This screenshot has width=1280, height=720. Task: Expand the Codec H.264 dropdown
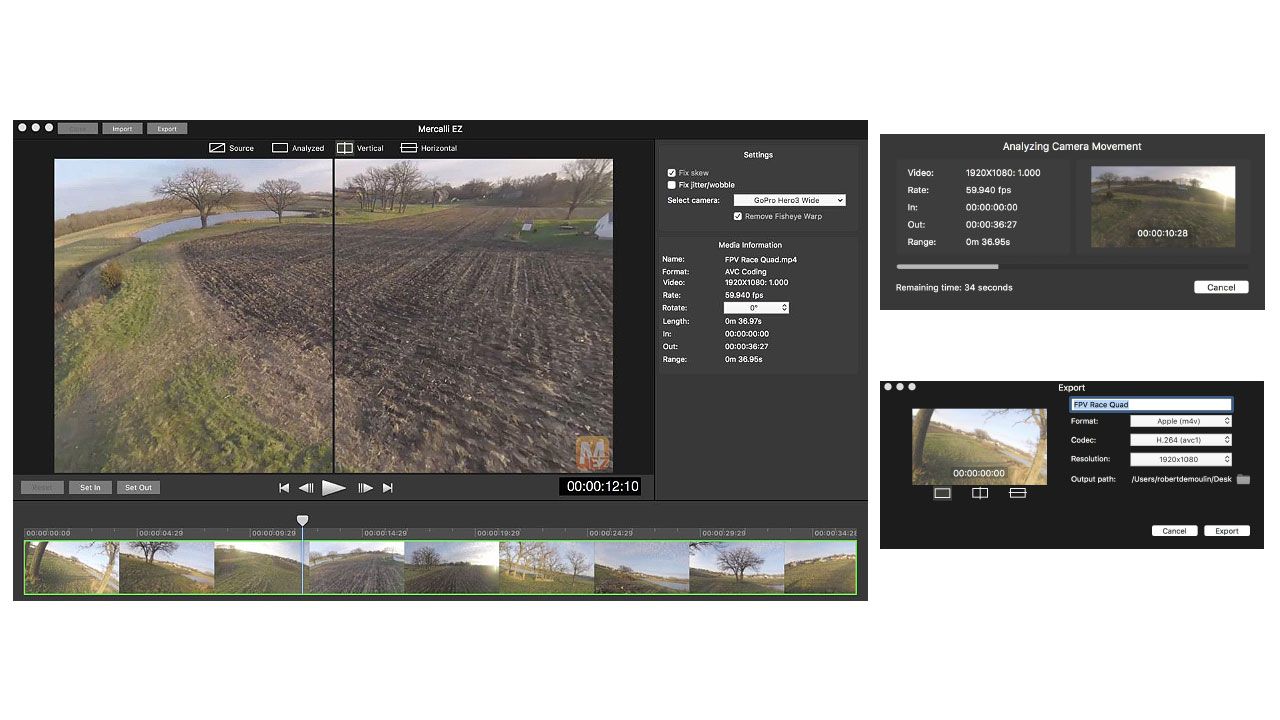point(1180,440)
